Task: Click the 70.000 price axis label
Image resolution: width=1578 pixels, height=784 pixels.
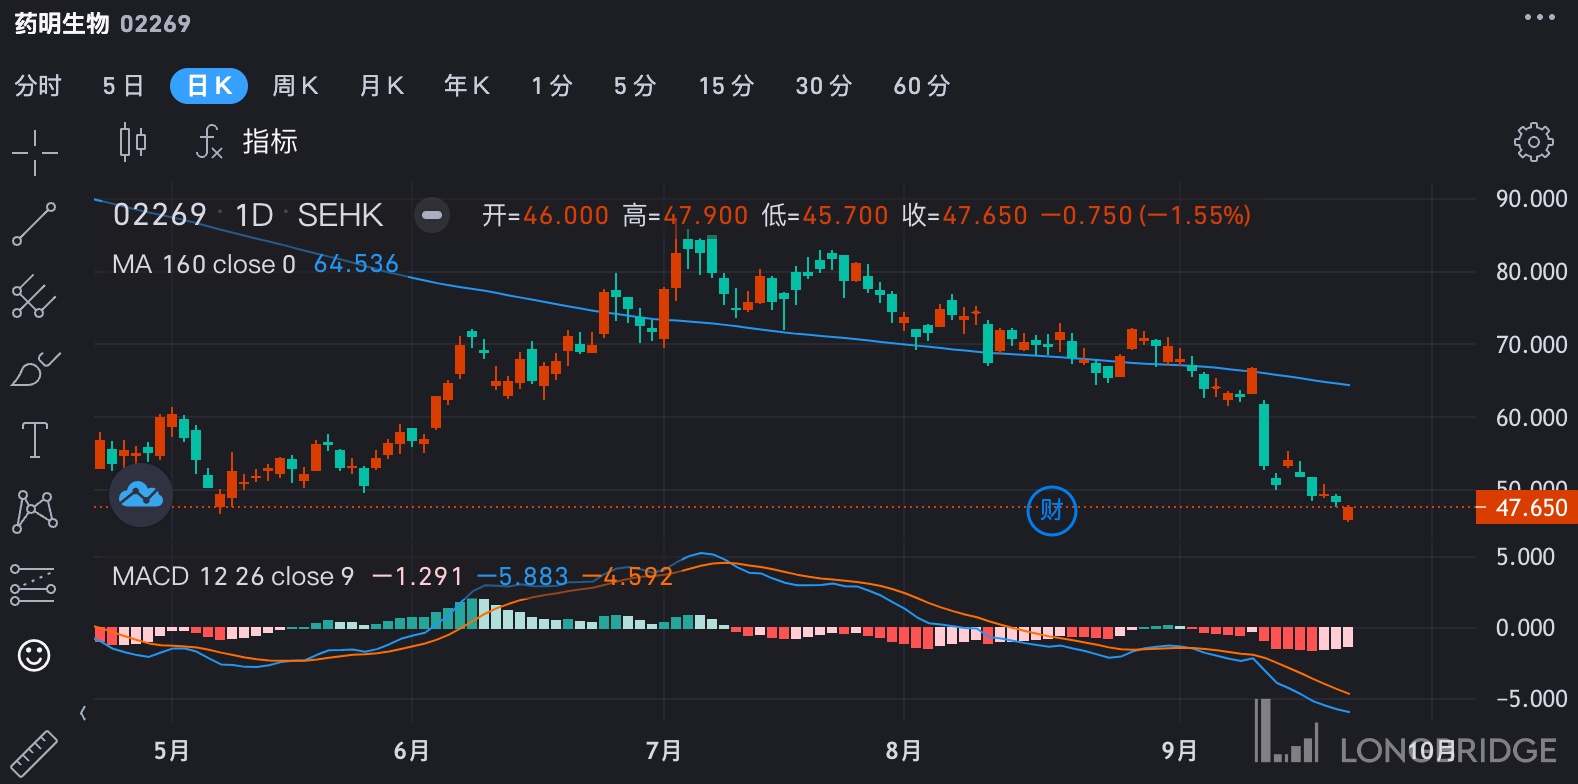Action: (1531, 344)
